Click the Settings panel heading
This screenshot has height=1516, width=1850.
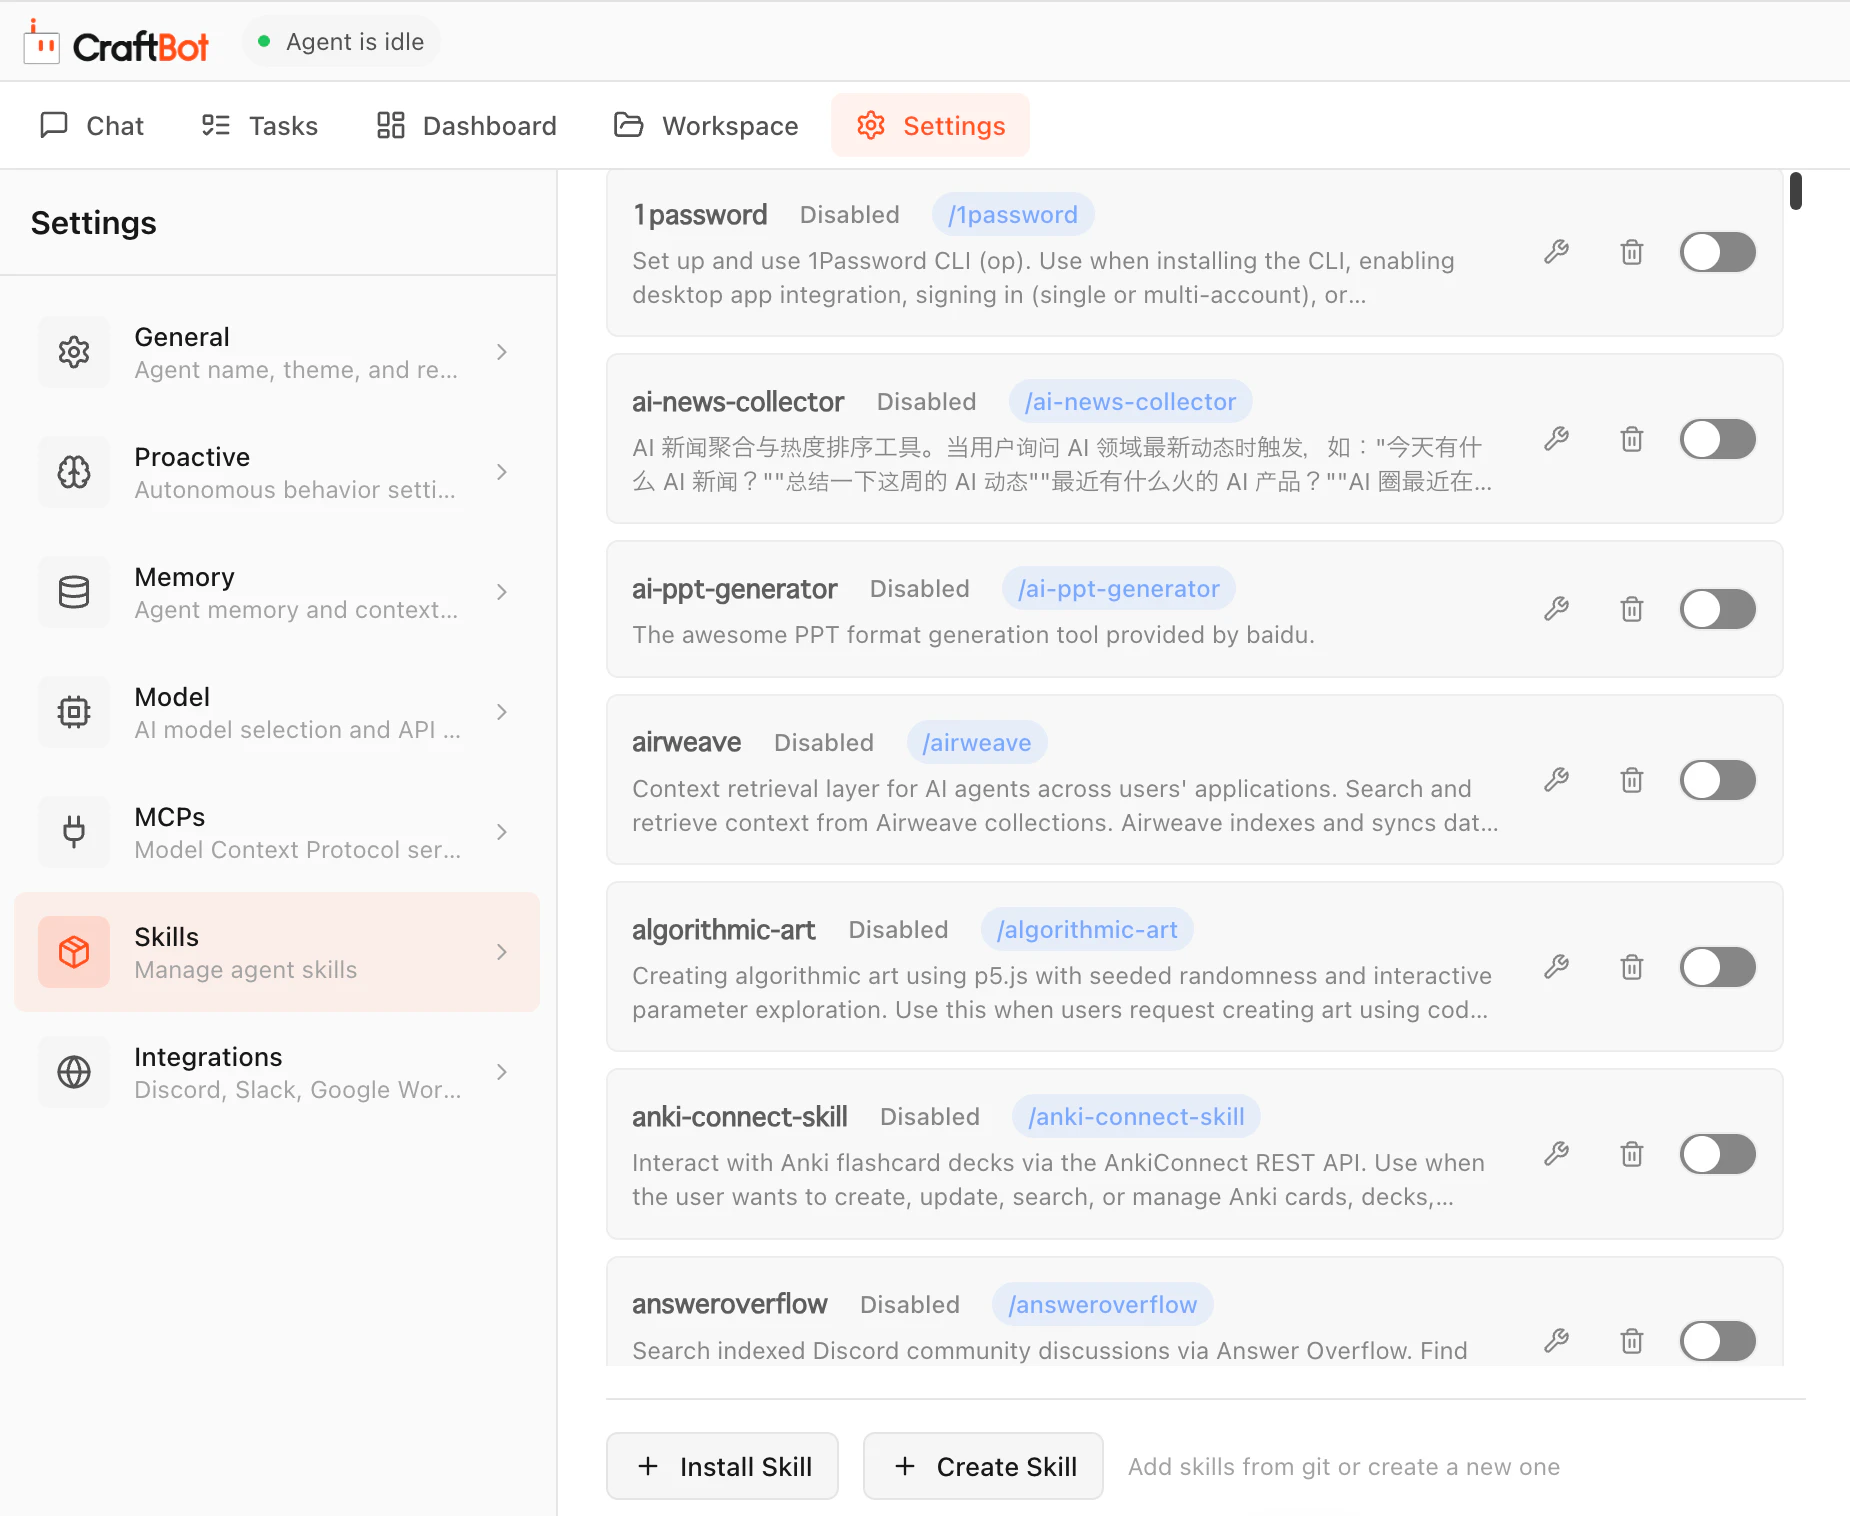94,223
